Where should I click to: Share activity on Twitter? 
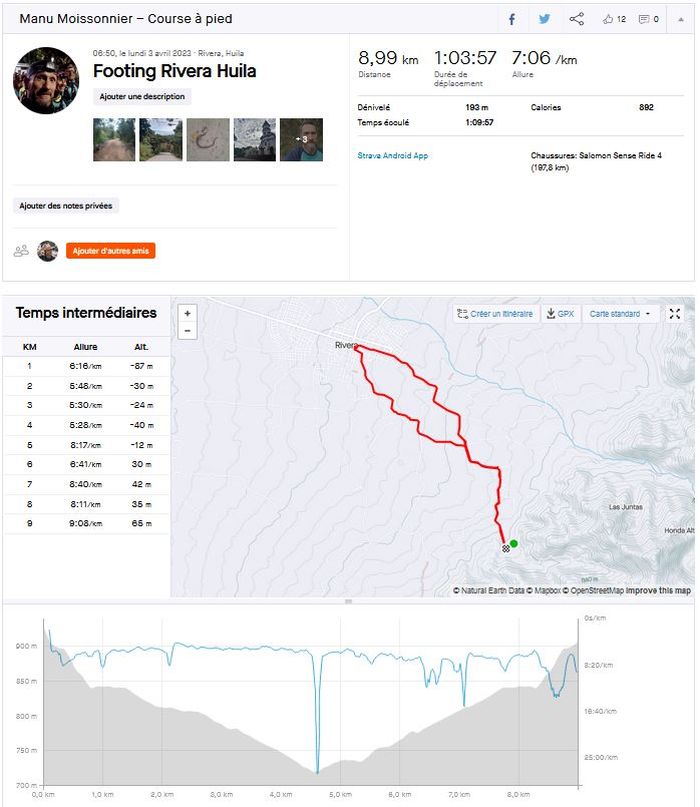[544, 19]
